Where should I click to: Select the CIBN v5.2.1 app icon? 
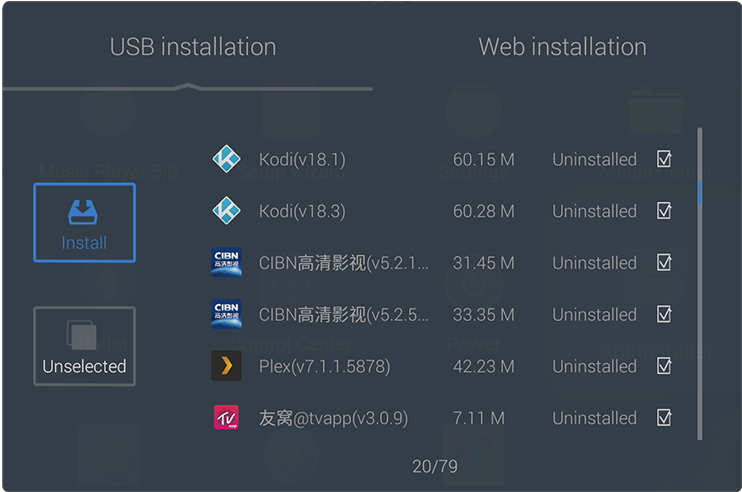[x=226, y=262]
